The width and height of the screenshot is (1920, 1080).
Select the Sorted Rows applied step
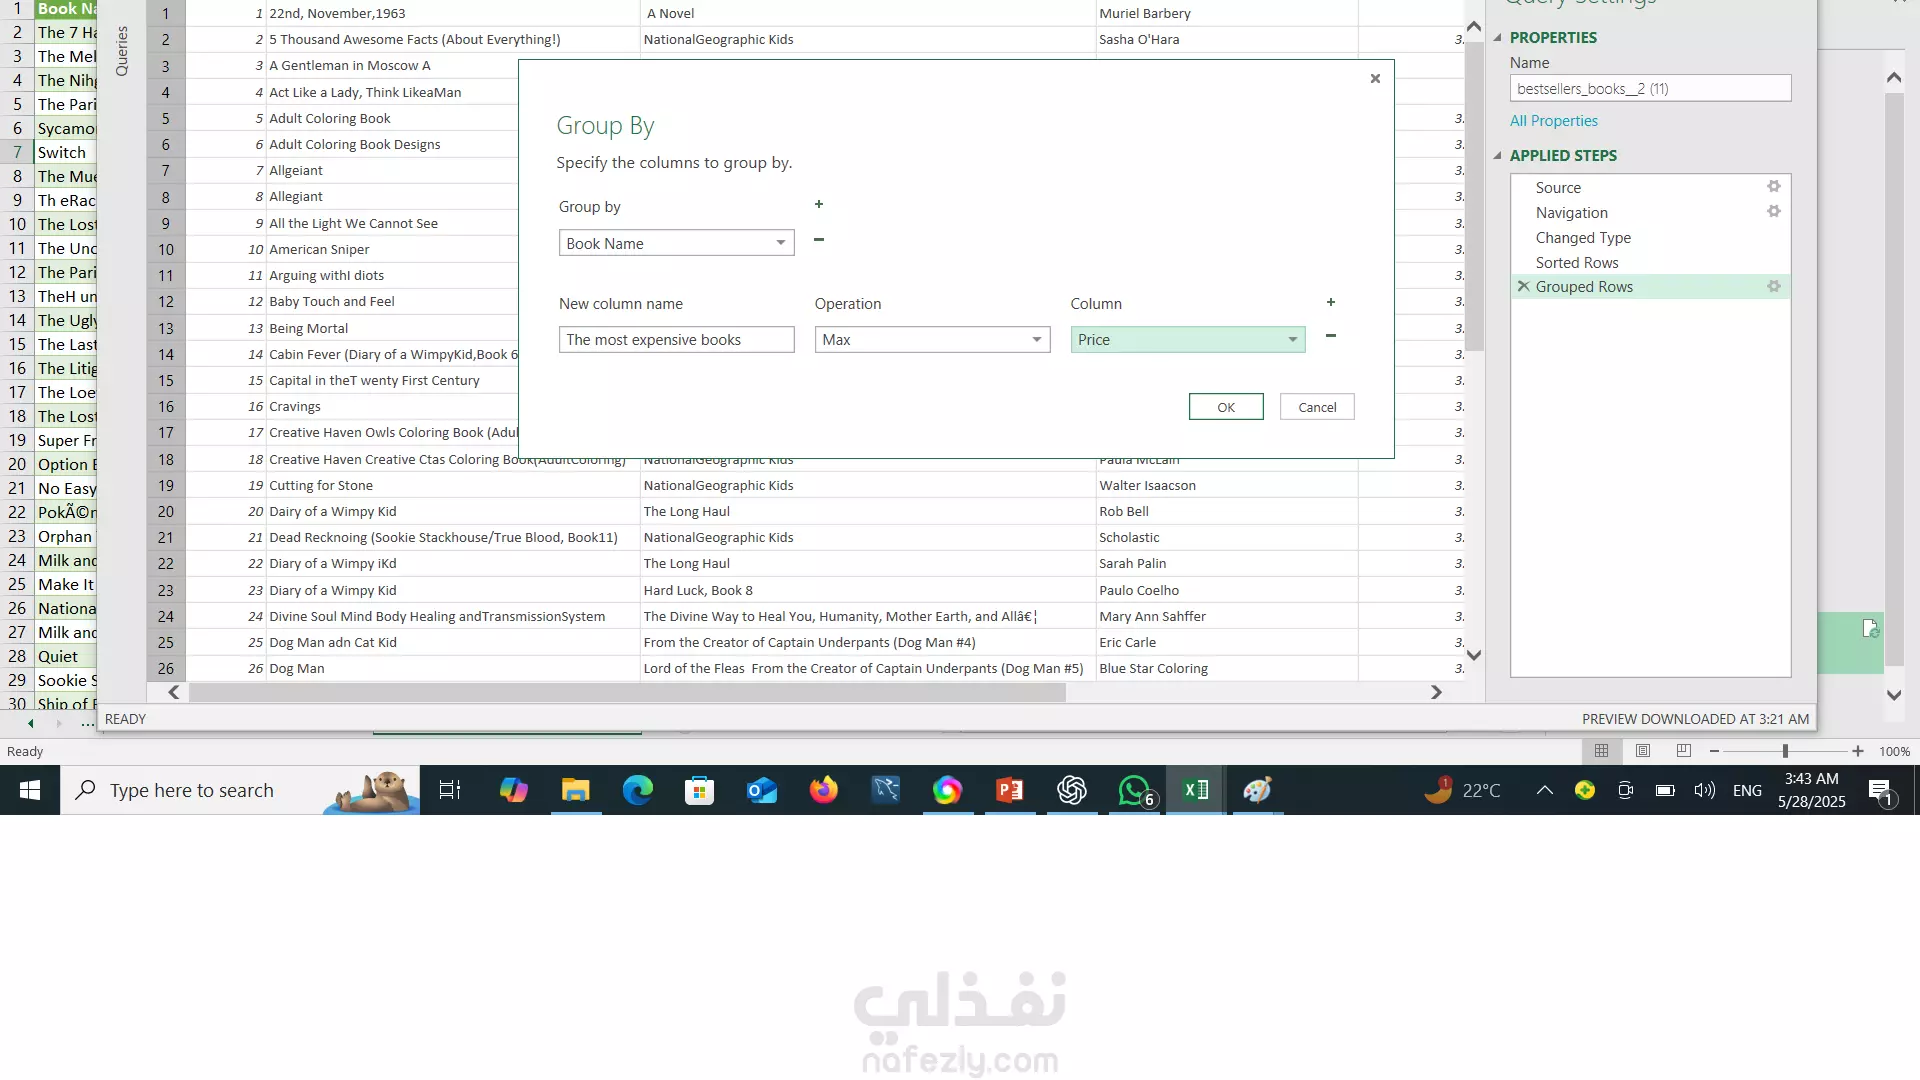tap(1577, 263)
